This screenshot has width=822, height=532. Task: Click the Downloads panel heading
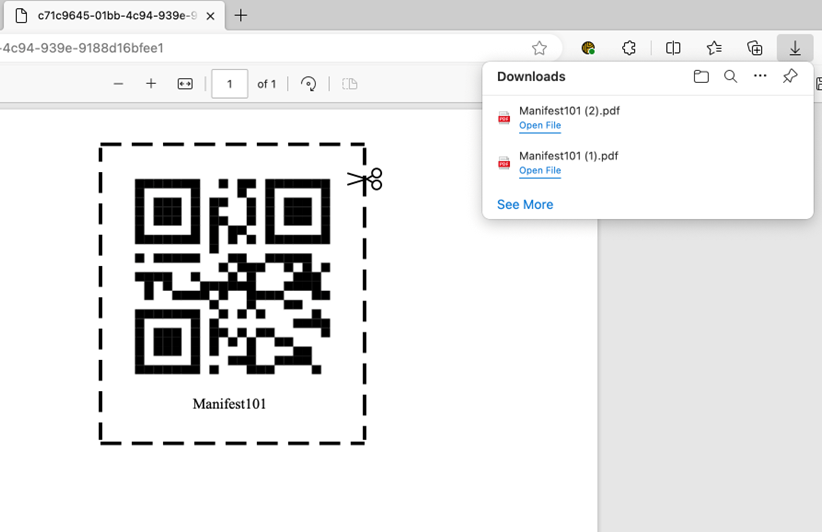(x=531, y=77)
